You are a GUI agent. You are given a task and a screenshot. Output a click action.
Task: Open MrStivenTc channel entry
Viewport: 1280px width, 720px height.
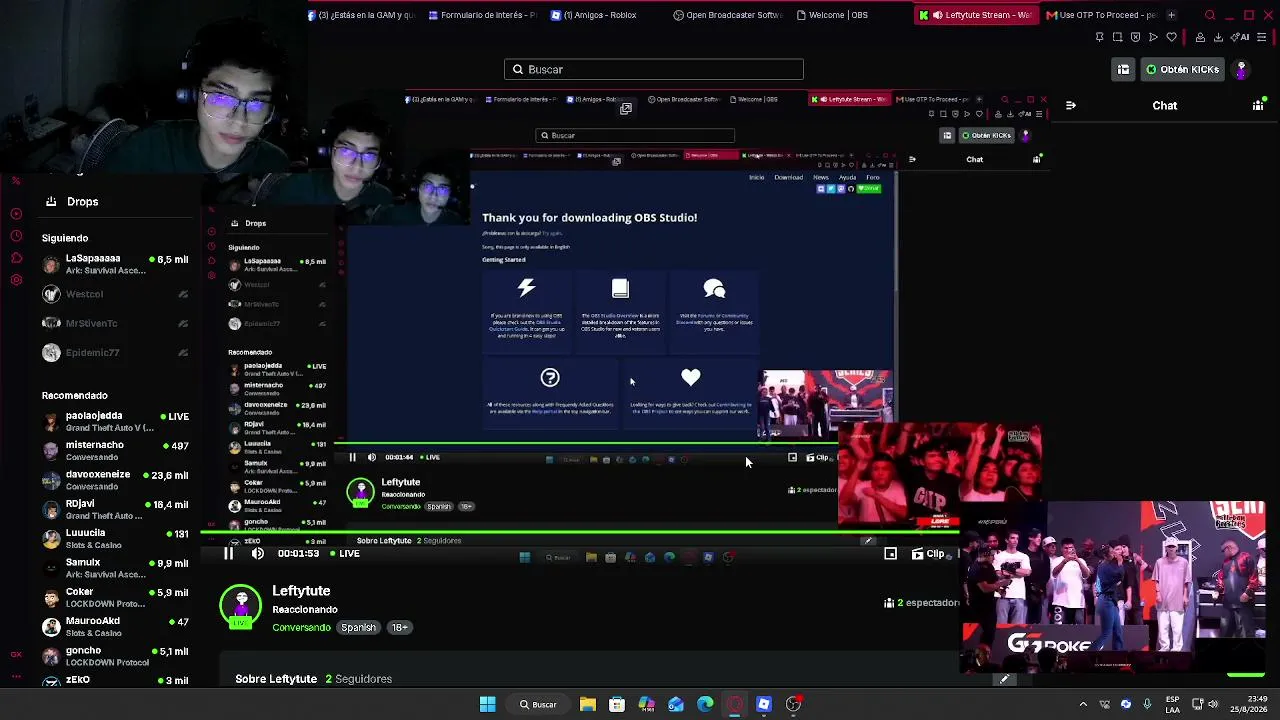click(x=115, y=323)
